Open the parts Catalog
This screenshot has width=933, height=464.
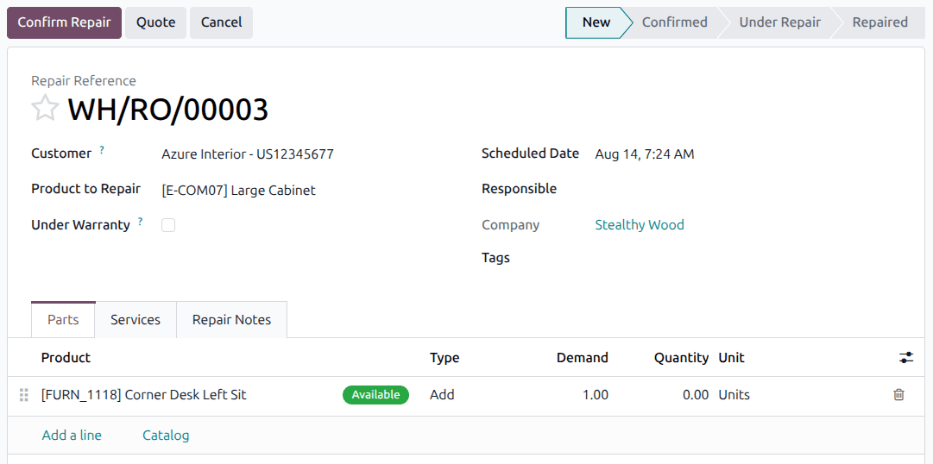[x=166, y=435]
